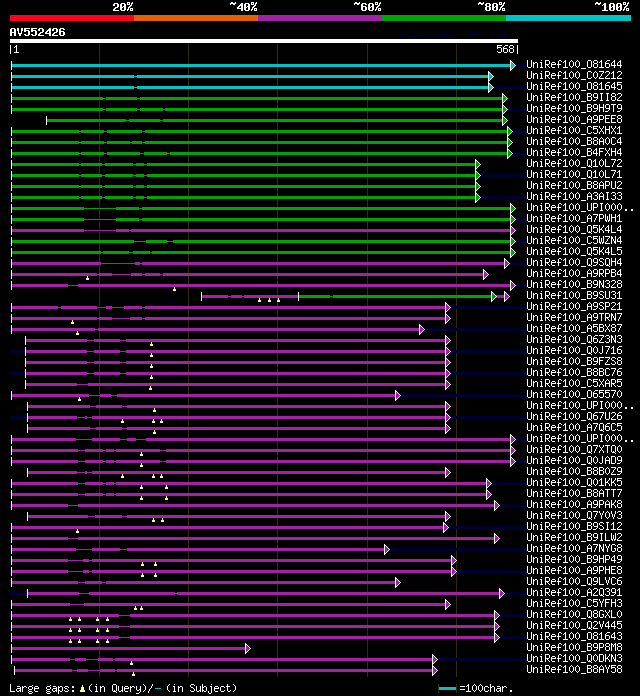Open hit UniRef100 ending in 81645
This screenshot has height=696, width=640.
pyautogui.click(x=574, y=86)
